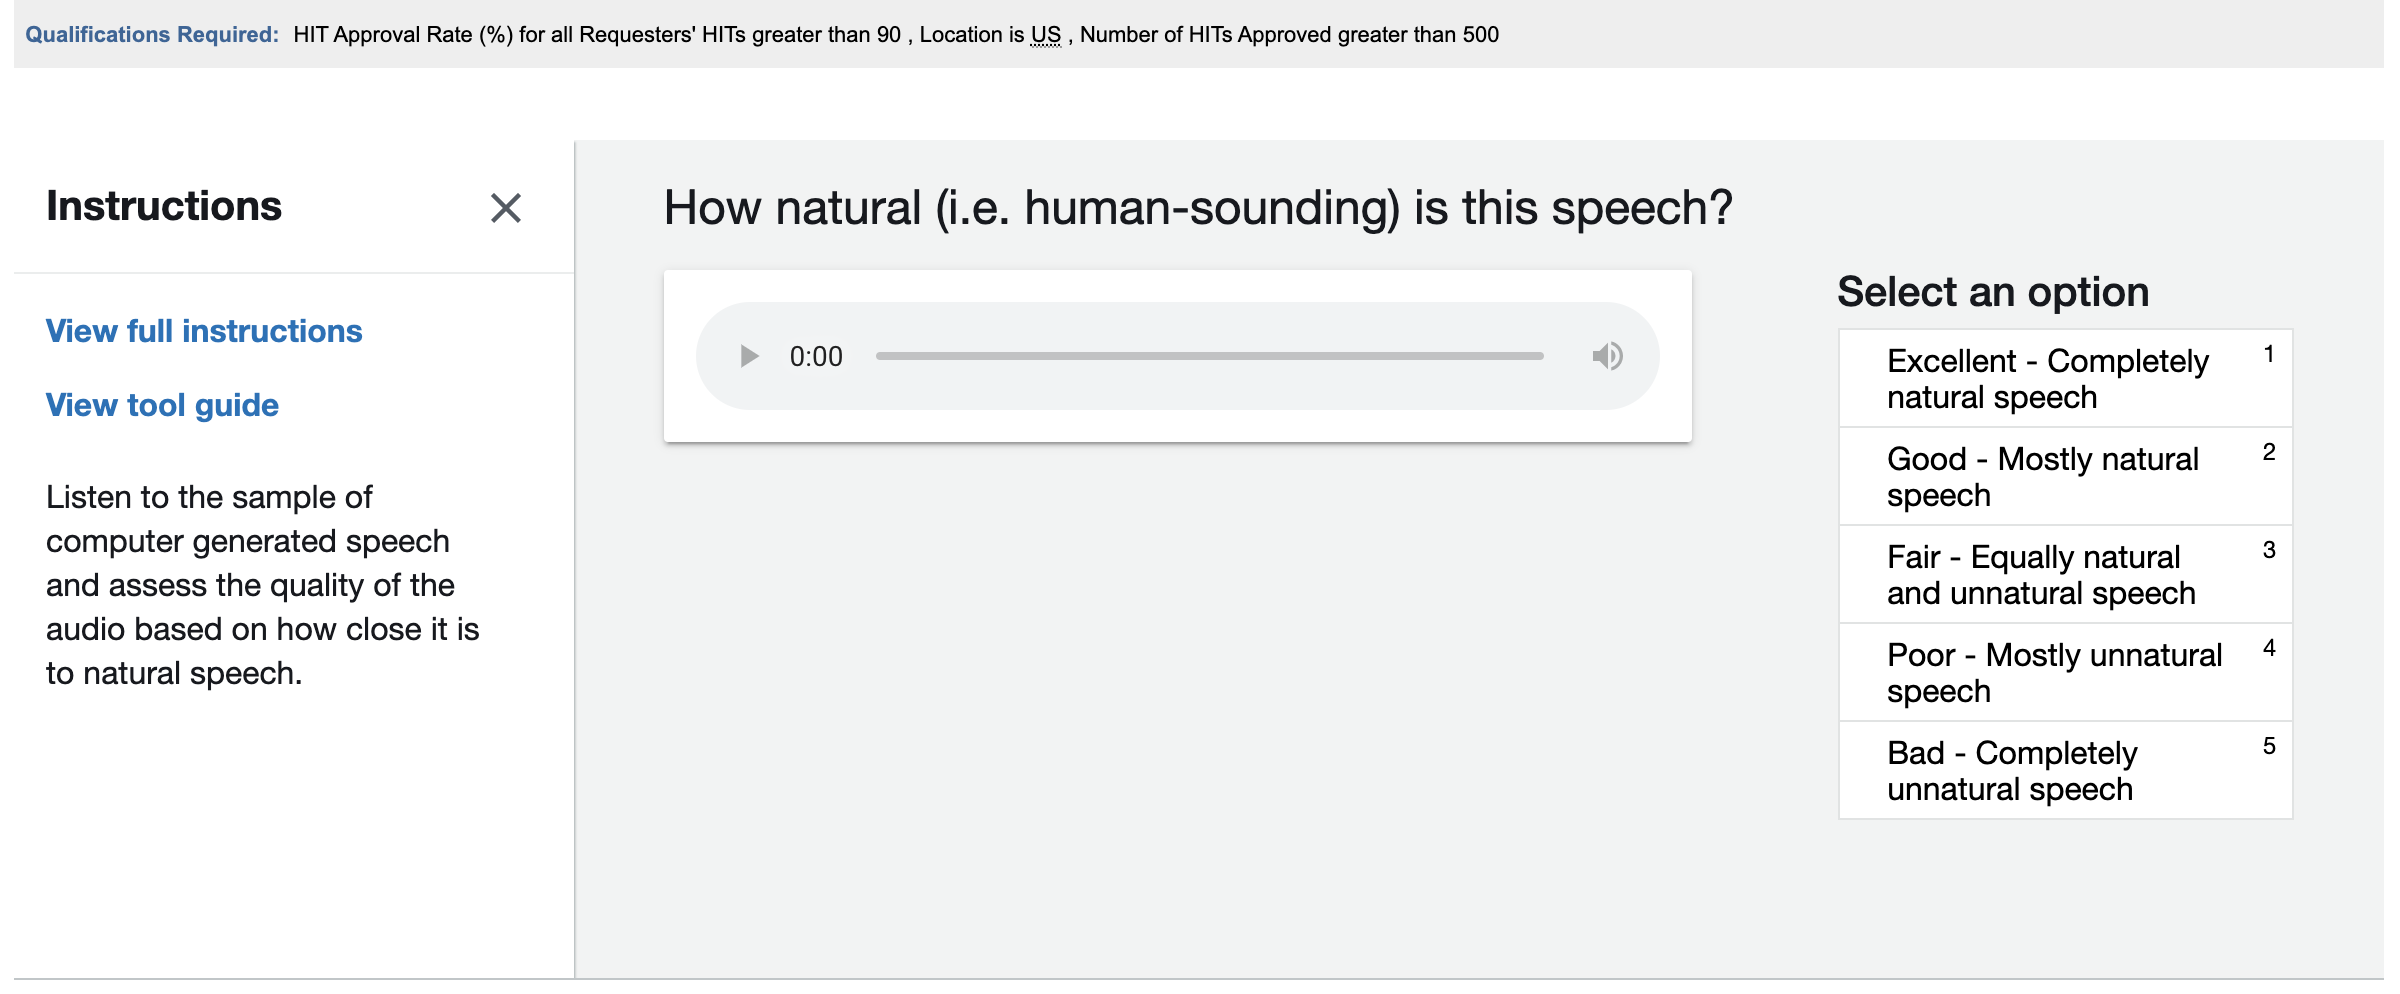
Task: Click the Select an option heading
Action: coord(1992,292)
